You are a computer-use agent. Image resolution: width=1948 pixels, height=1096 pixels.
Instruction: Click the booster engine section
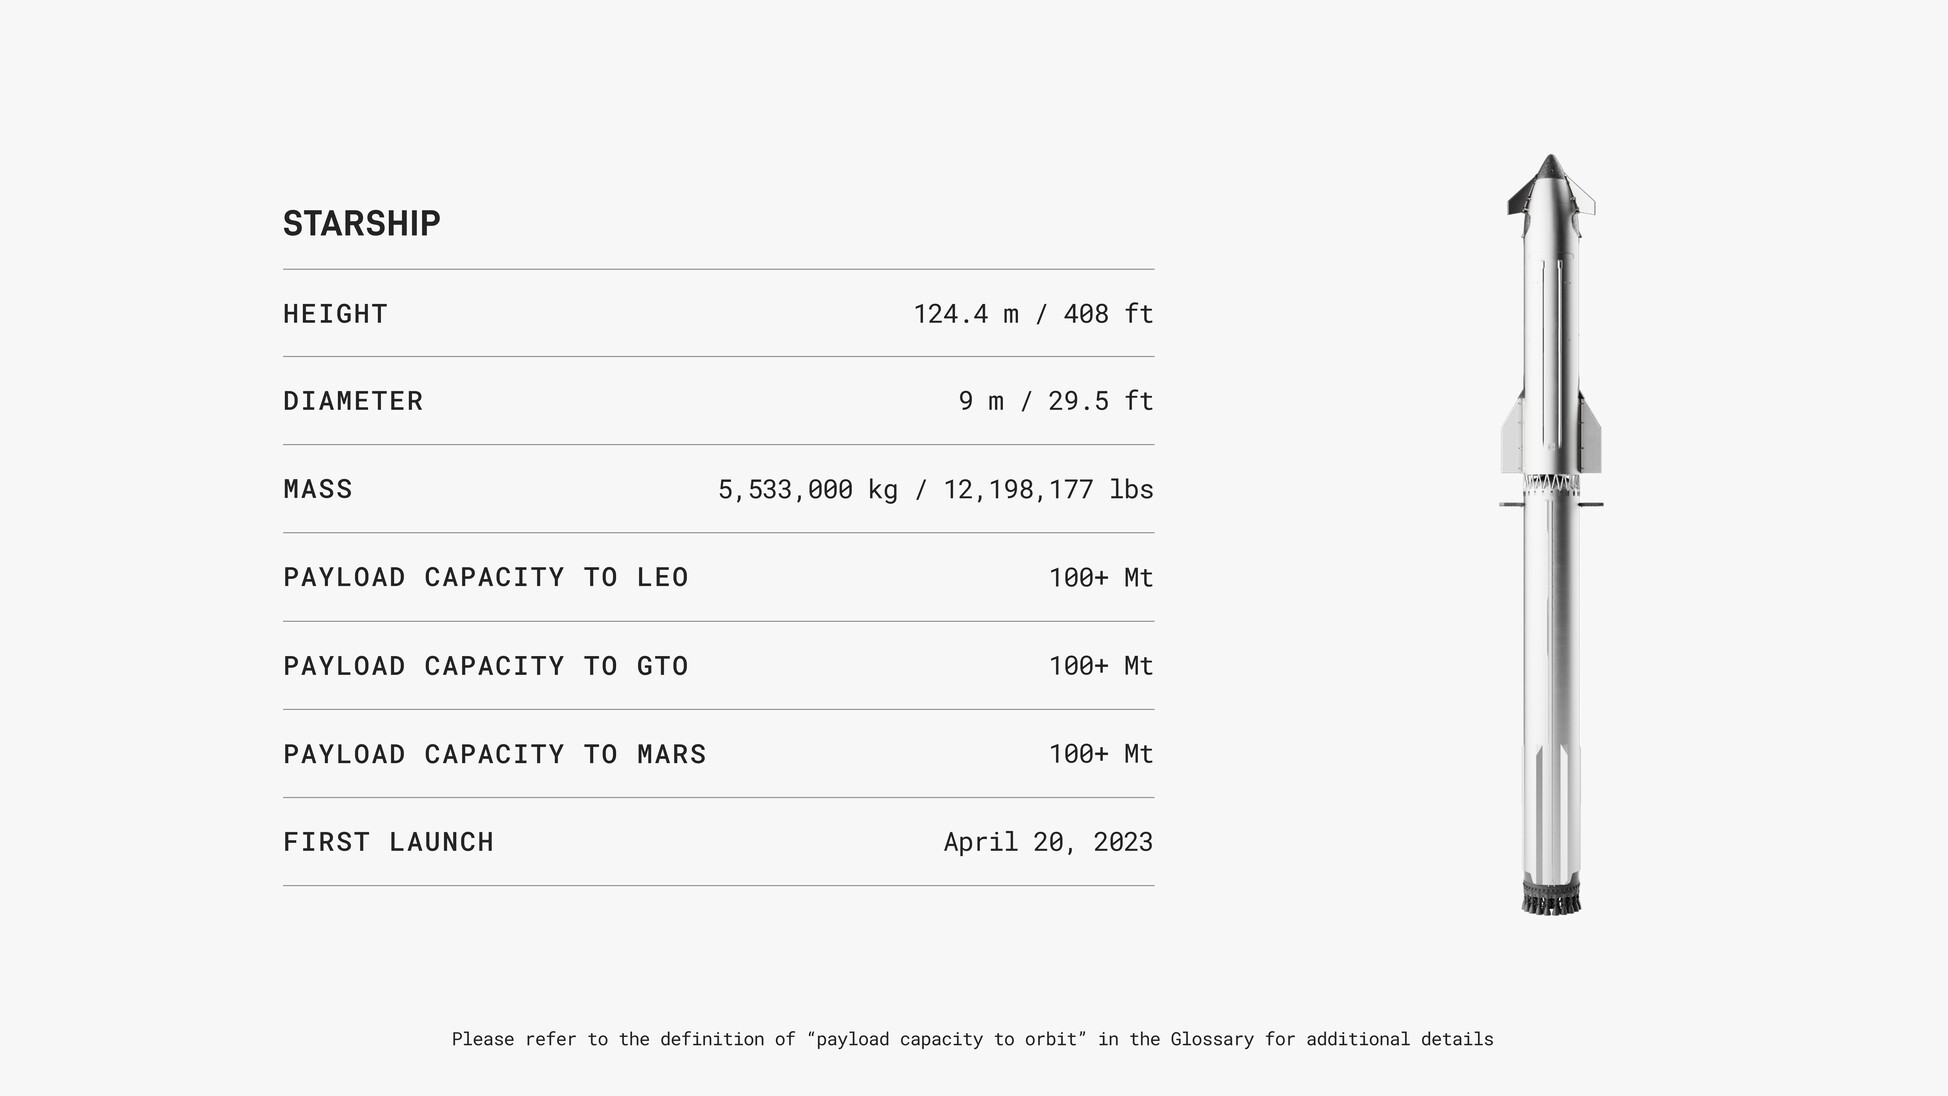click(x=1551, y=896)
